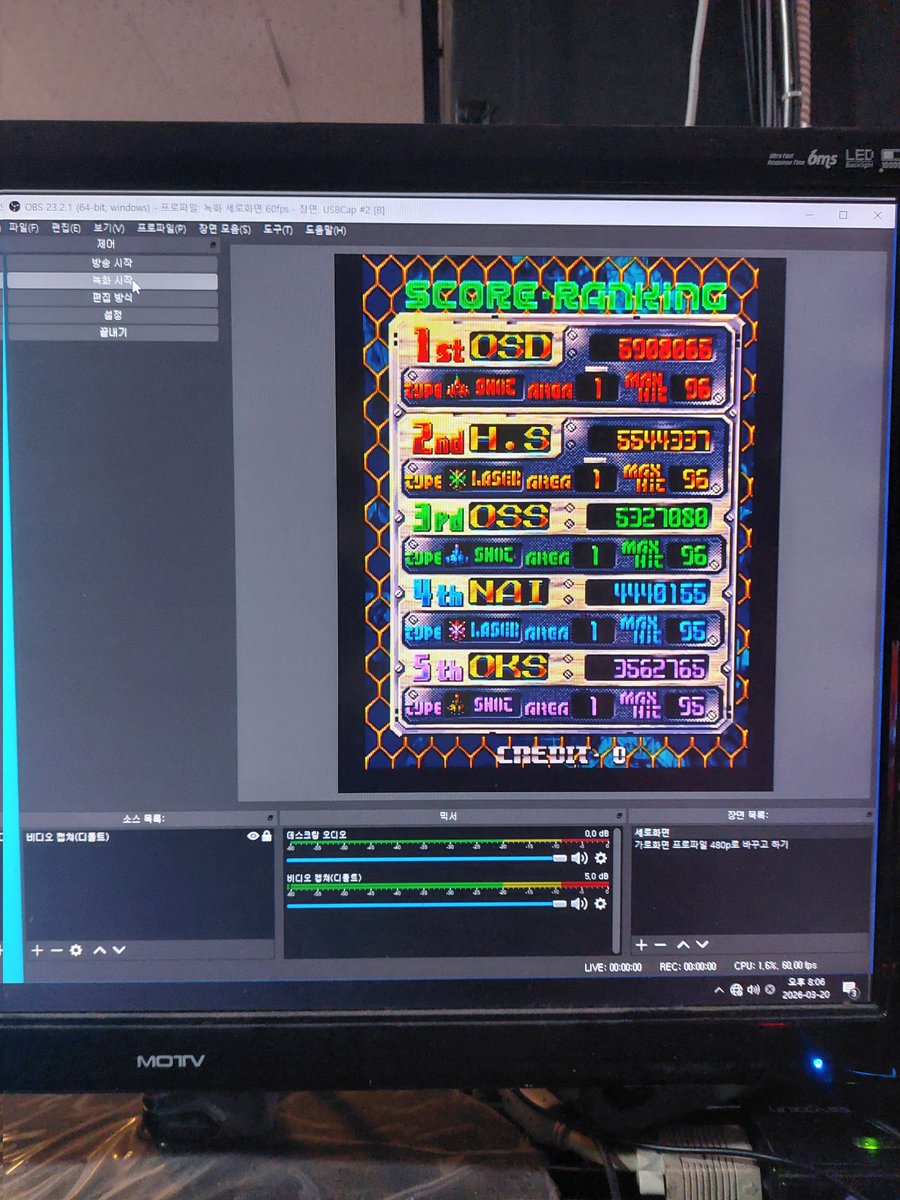
Task: Open 설정 settings button
Action: click(112, 315)
